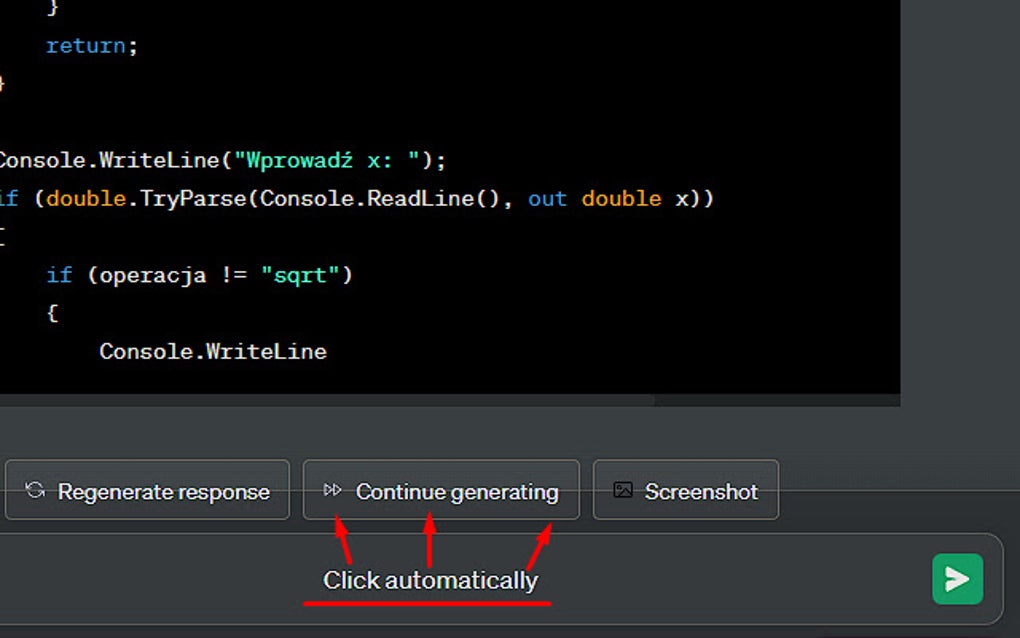Click the red underline below Click automatically
Viewport: 1020px width, 638px height.
pyautogui.click(x=428, y=604)
